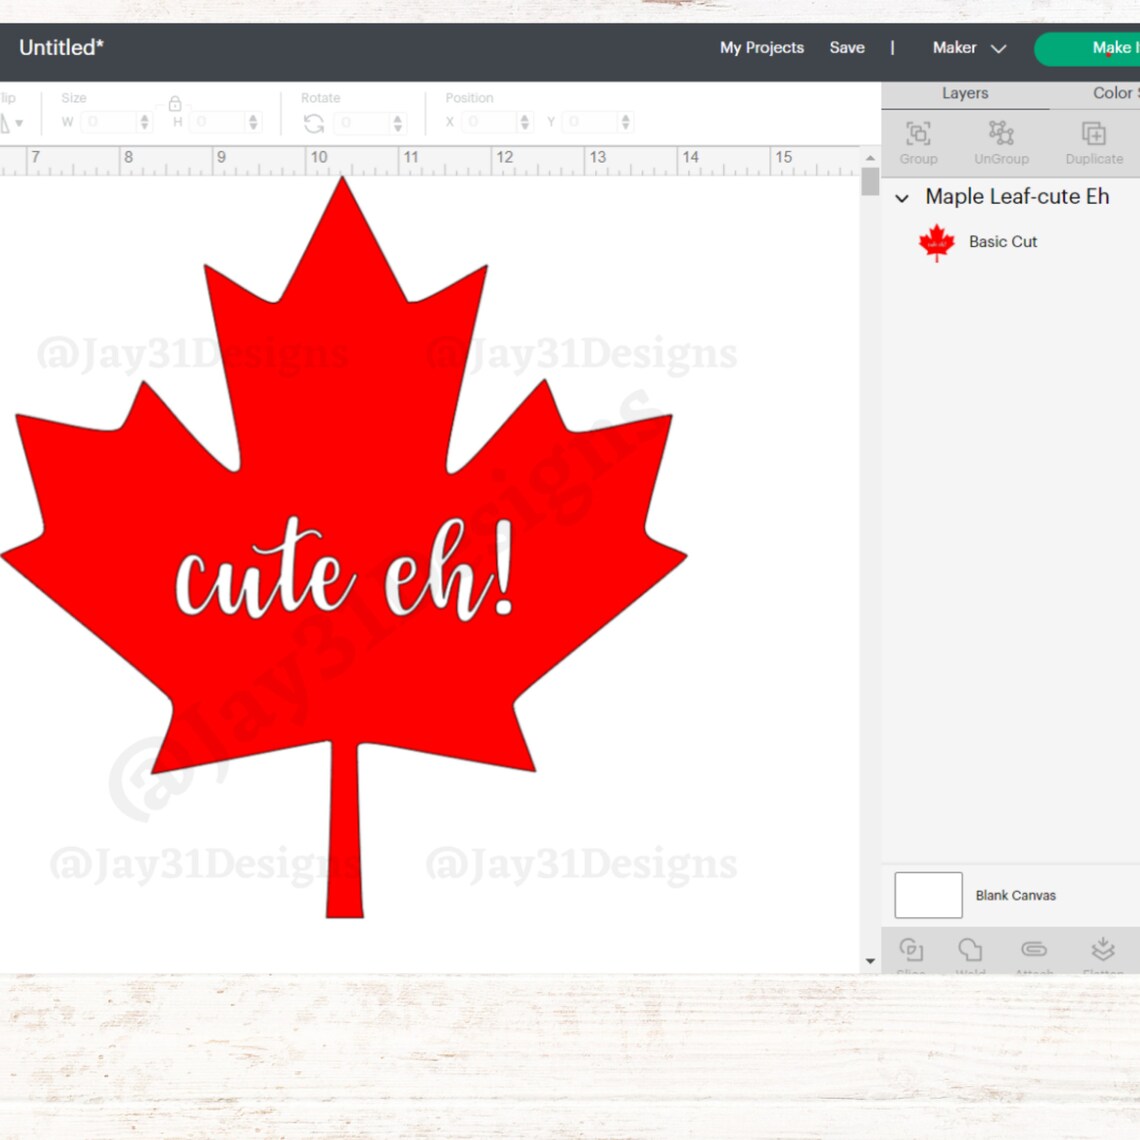Select the Slice tool
This screenshot has height=1140, width=1140.
(911, 950)
